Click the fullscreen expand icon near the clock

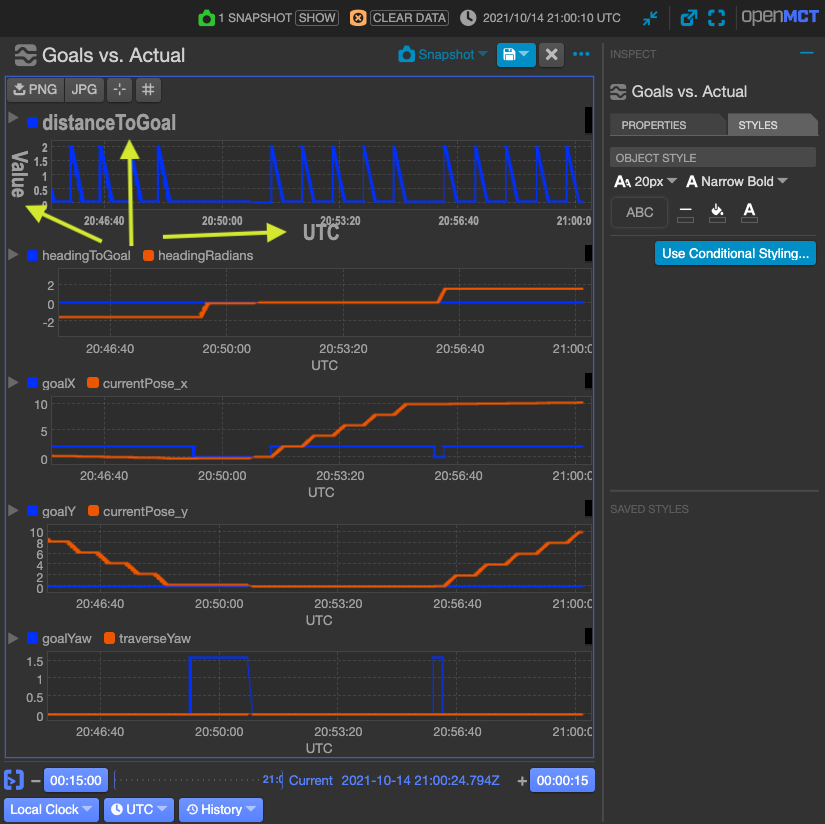[714, 16]
